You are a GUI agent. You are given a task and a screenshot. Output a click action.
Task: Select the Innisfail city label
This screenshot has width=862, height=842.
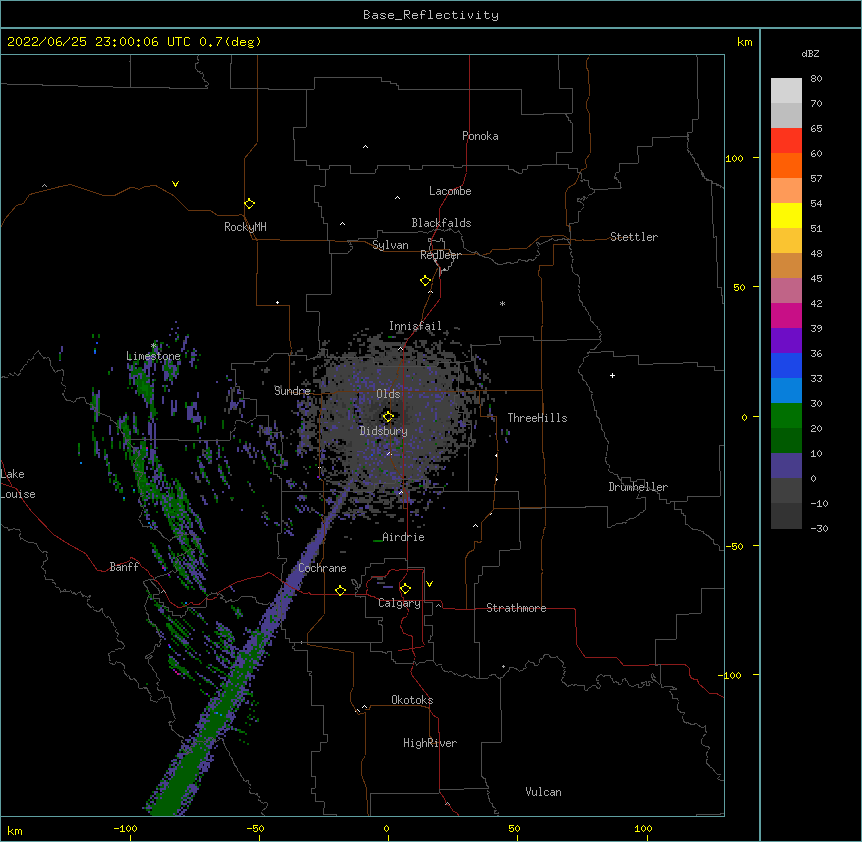(x=415, y=326)
